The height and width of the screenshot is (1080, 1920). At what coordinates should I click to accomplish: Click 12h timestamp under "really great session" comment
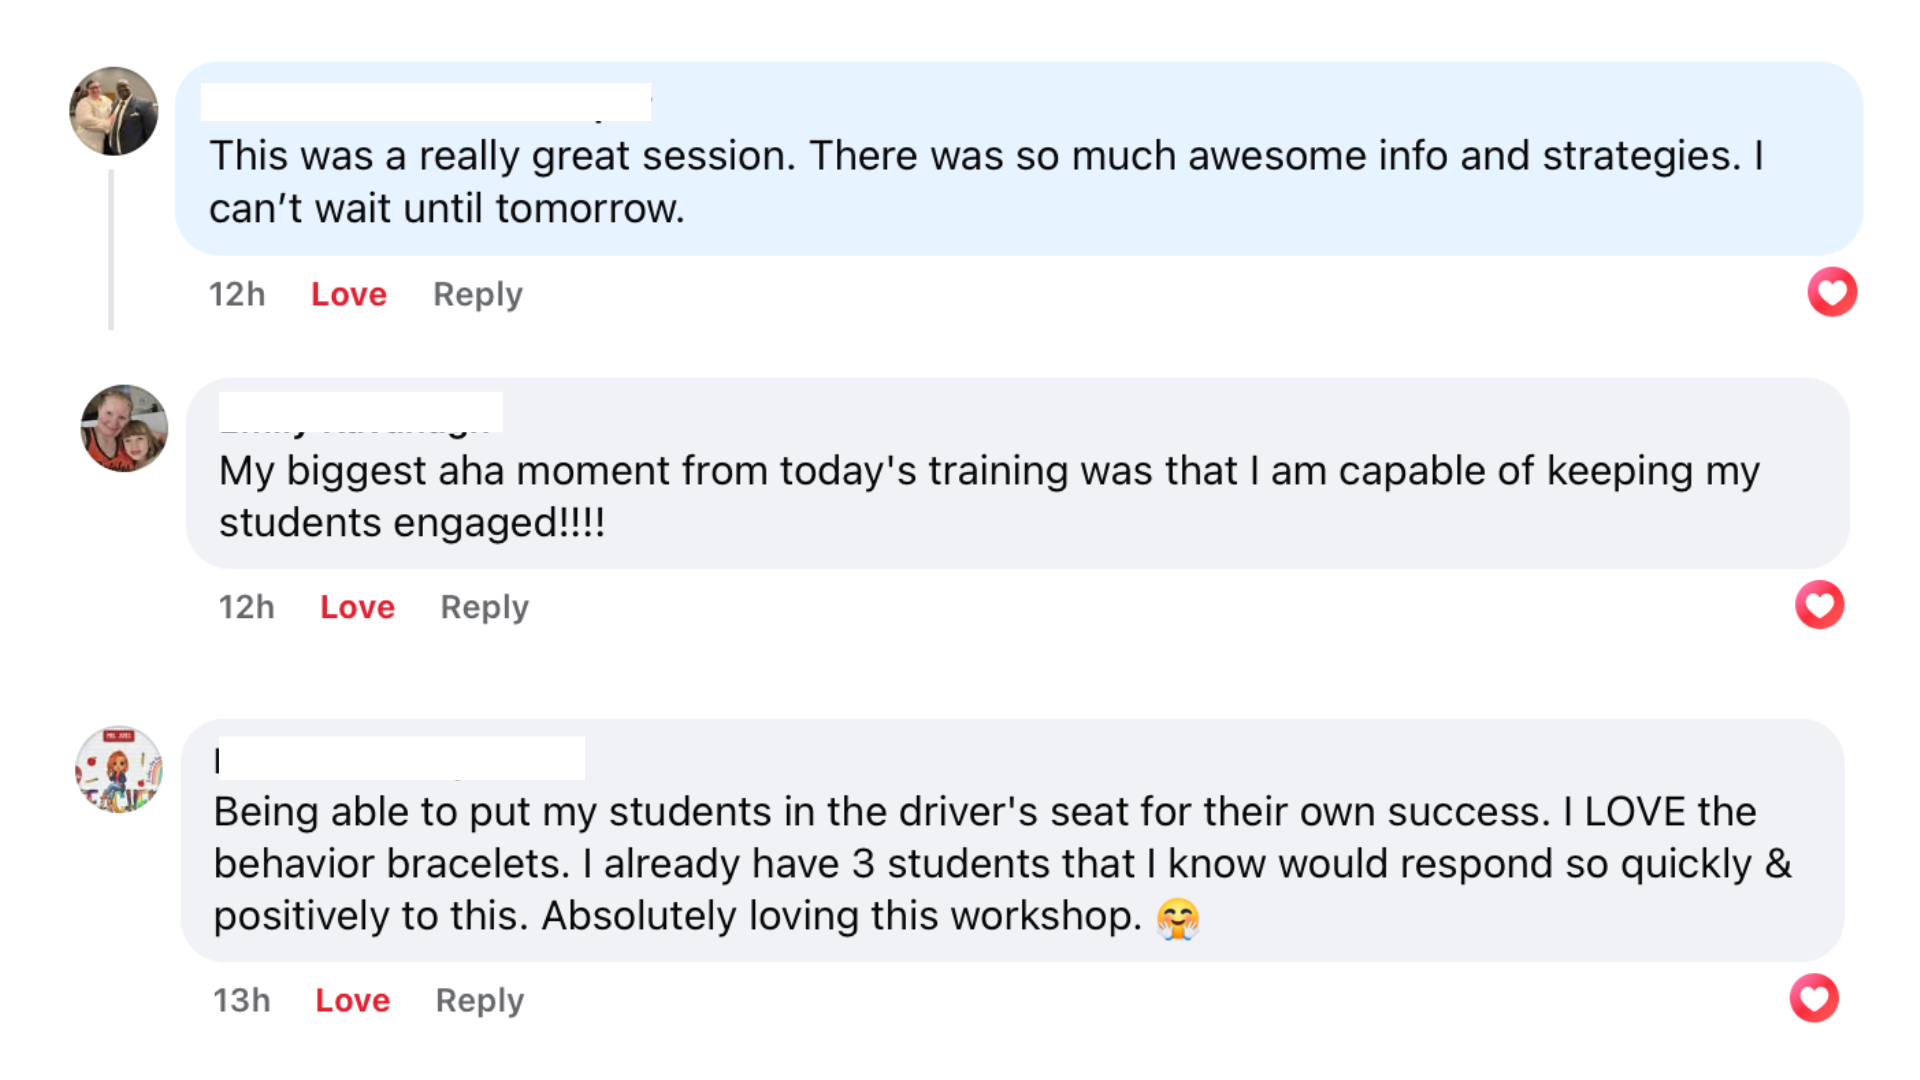(x=237, y=294)
